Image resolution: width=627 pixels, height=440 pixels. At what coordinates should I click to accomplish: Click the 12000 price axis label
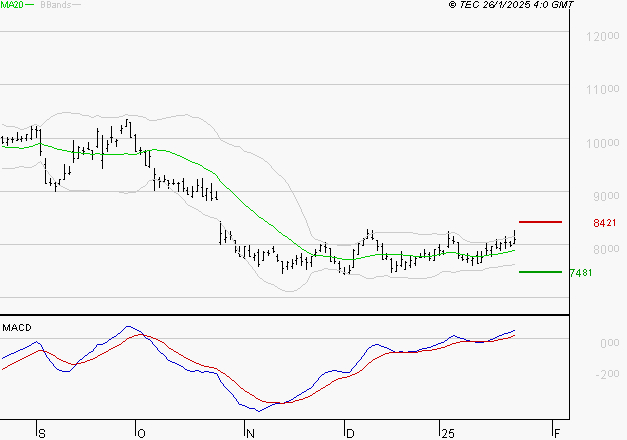point(603,36)
